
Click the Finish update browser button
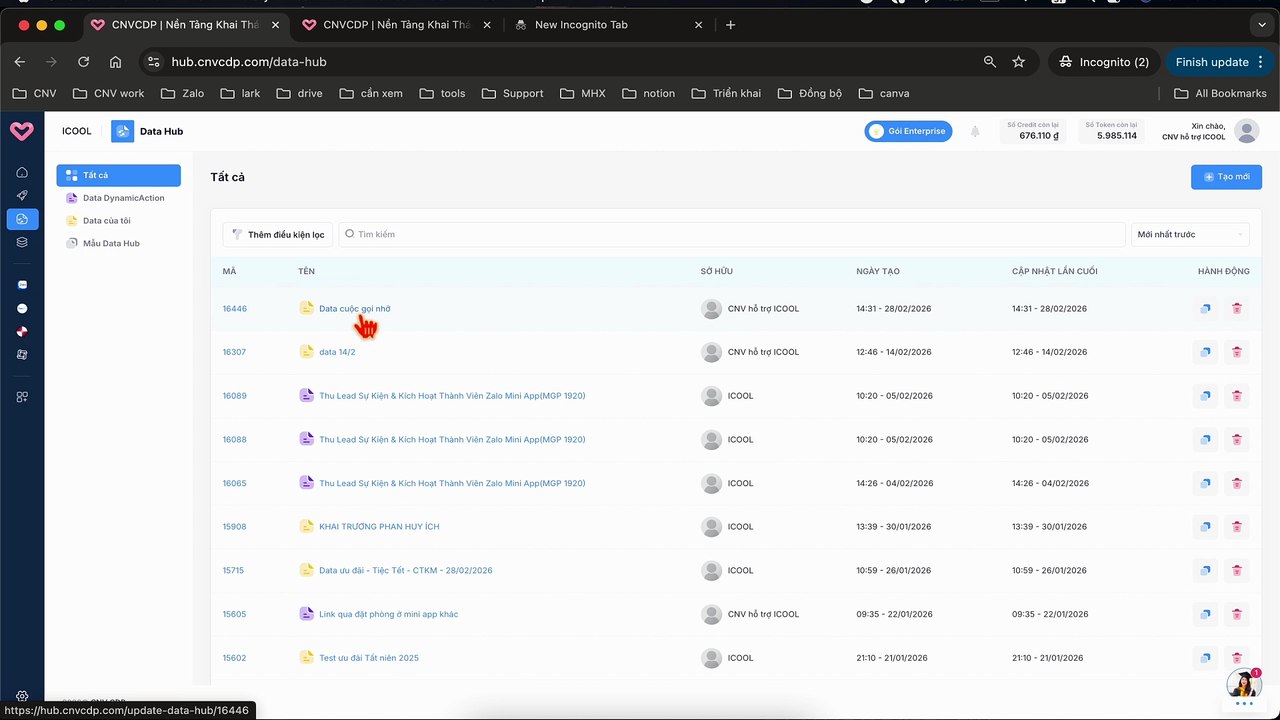[1219, 62]
